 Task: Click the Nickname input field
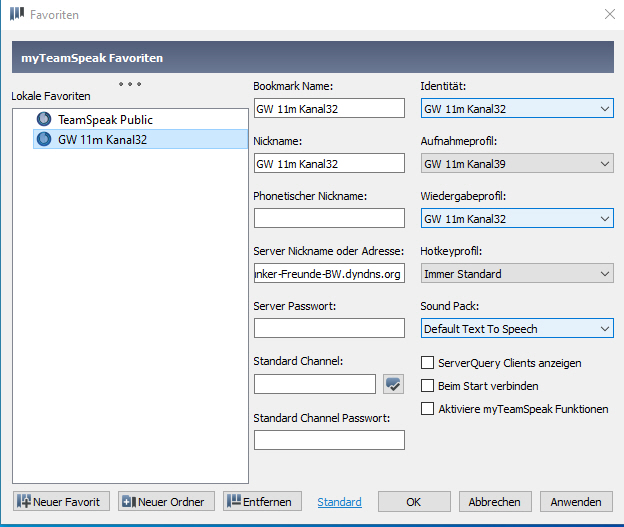pyautogui.click(x=330, y=163)
